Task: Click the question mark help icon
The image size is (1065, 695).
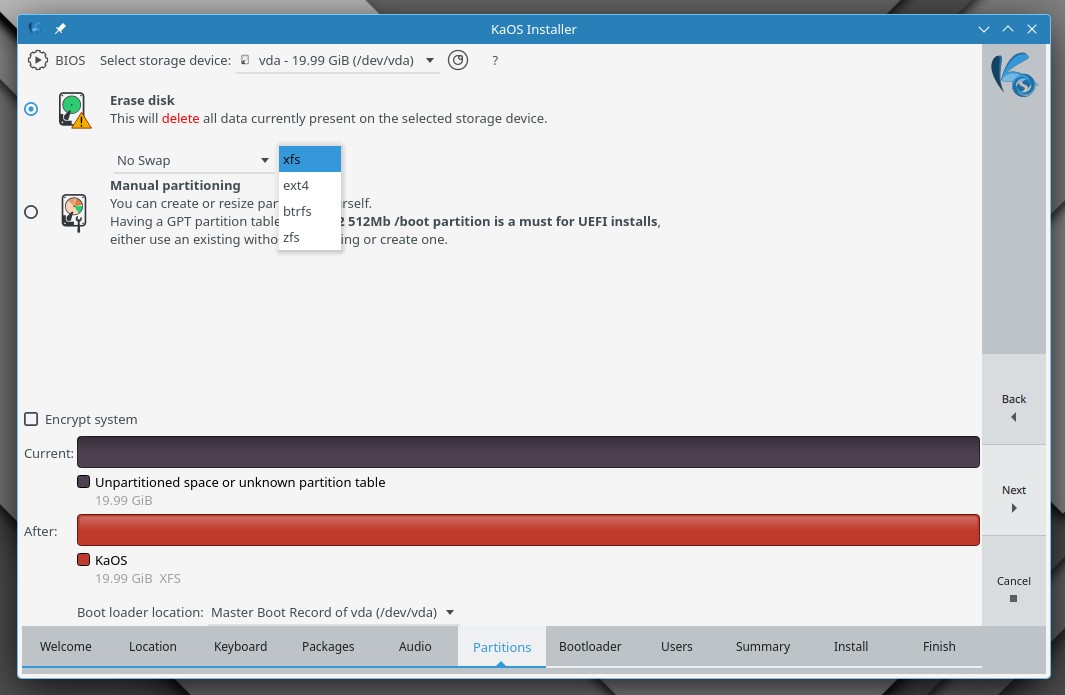Action: 495,60
